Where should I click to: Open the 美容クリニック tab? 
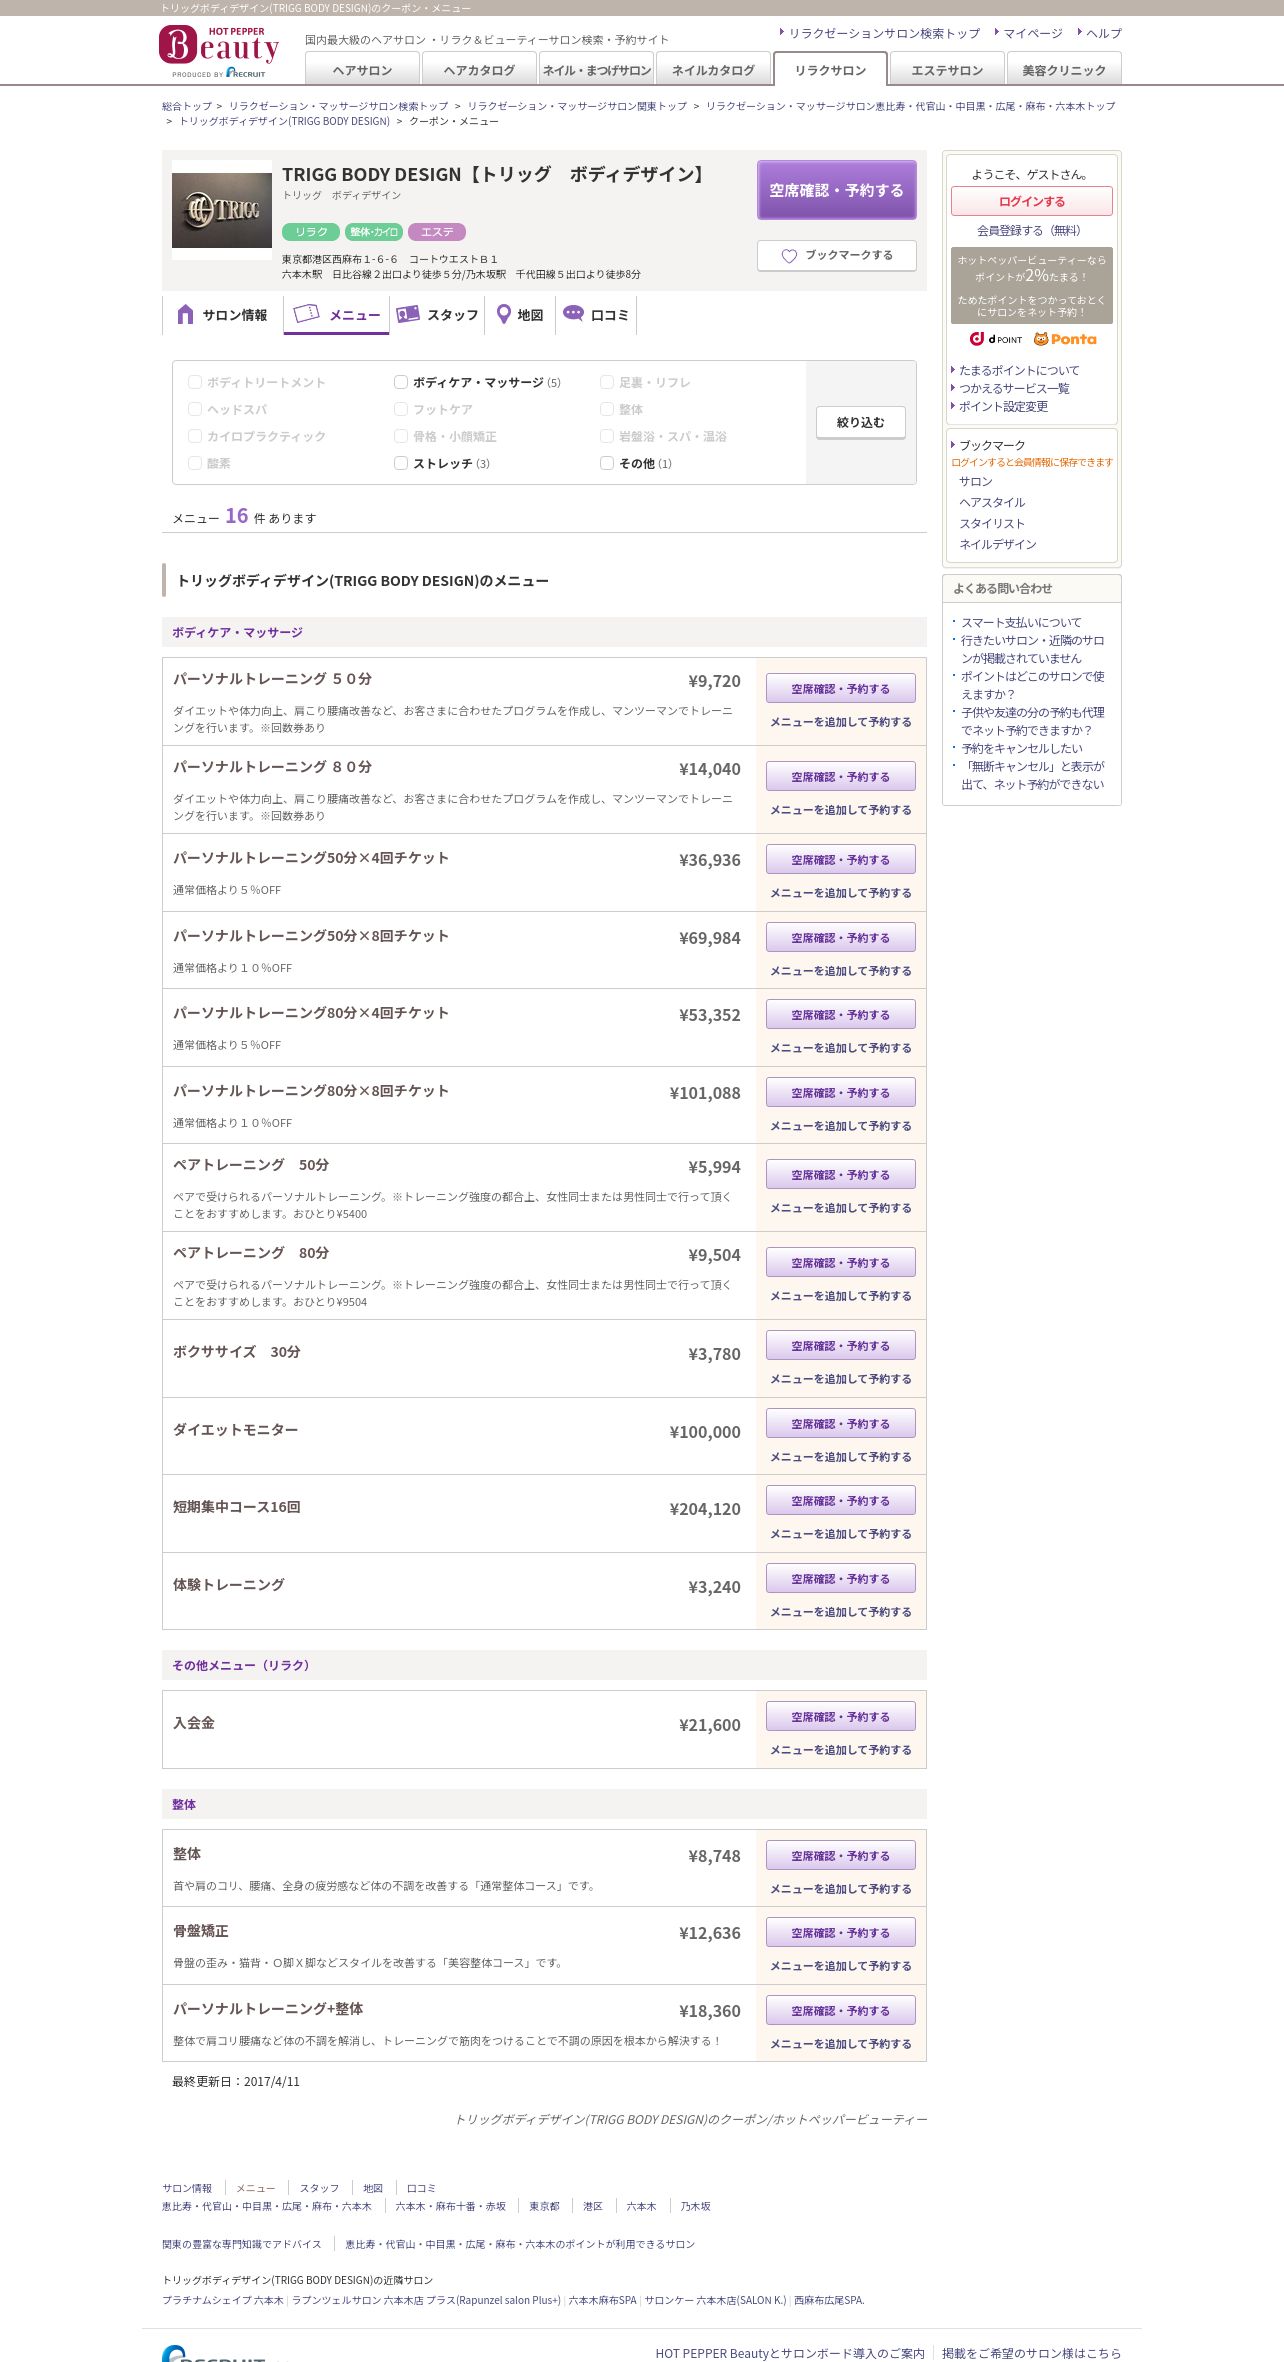[1064, 69]
